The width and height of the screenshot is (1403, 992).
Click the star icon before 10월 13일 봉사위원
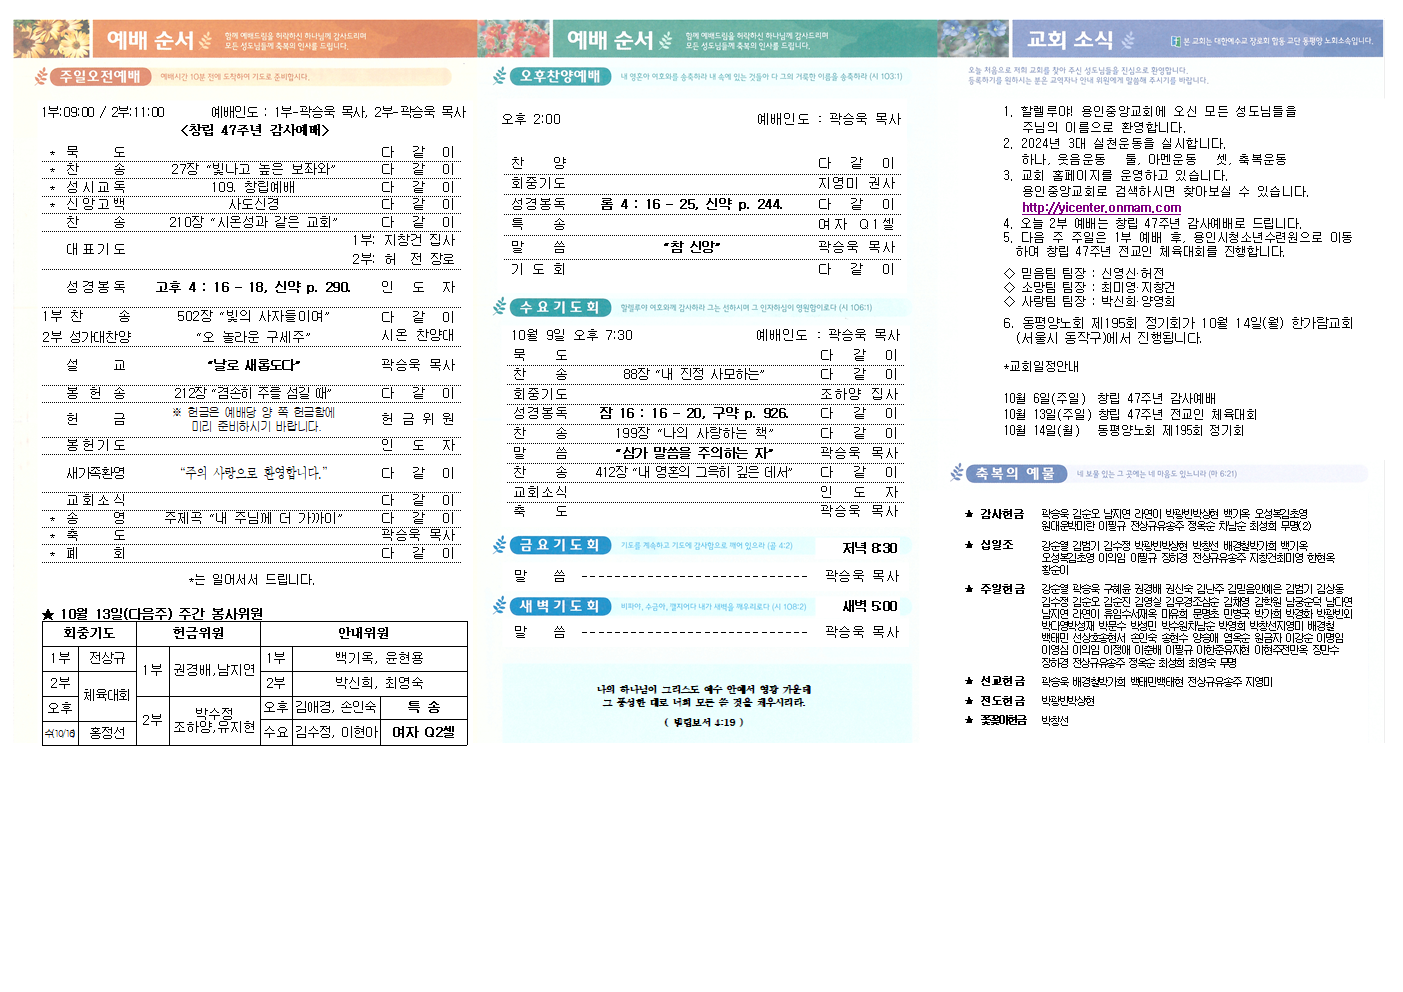pos(48,614)
